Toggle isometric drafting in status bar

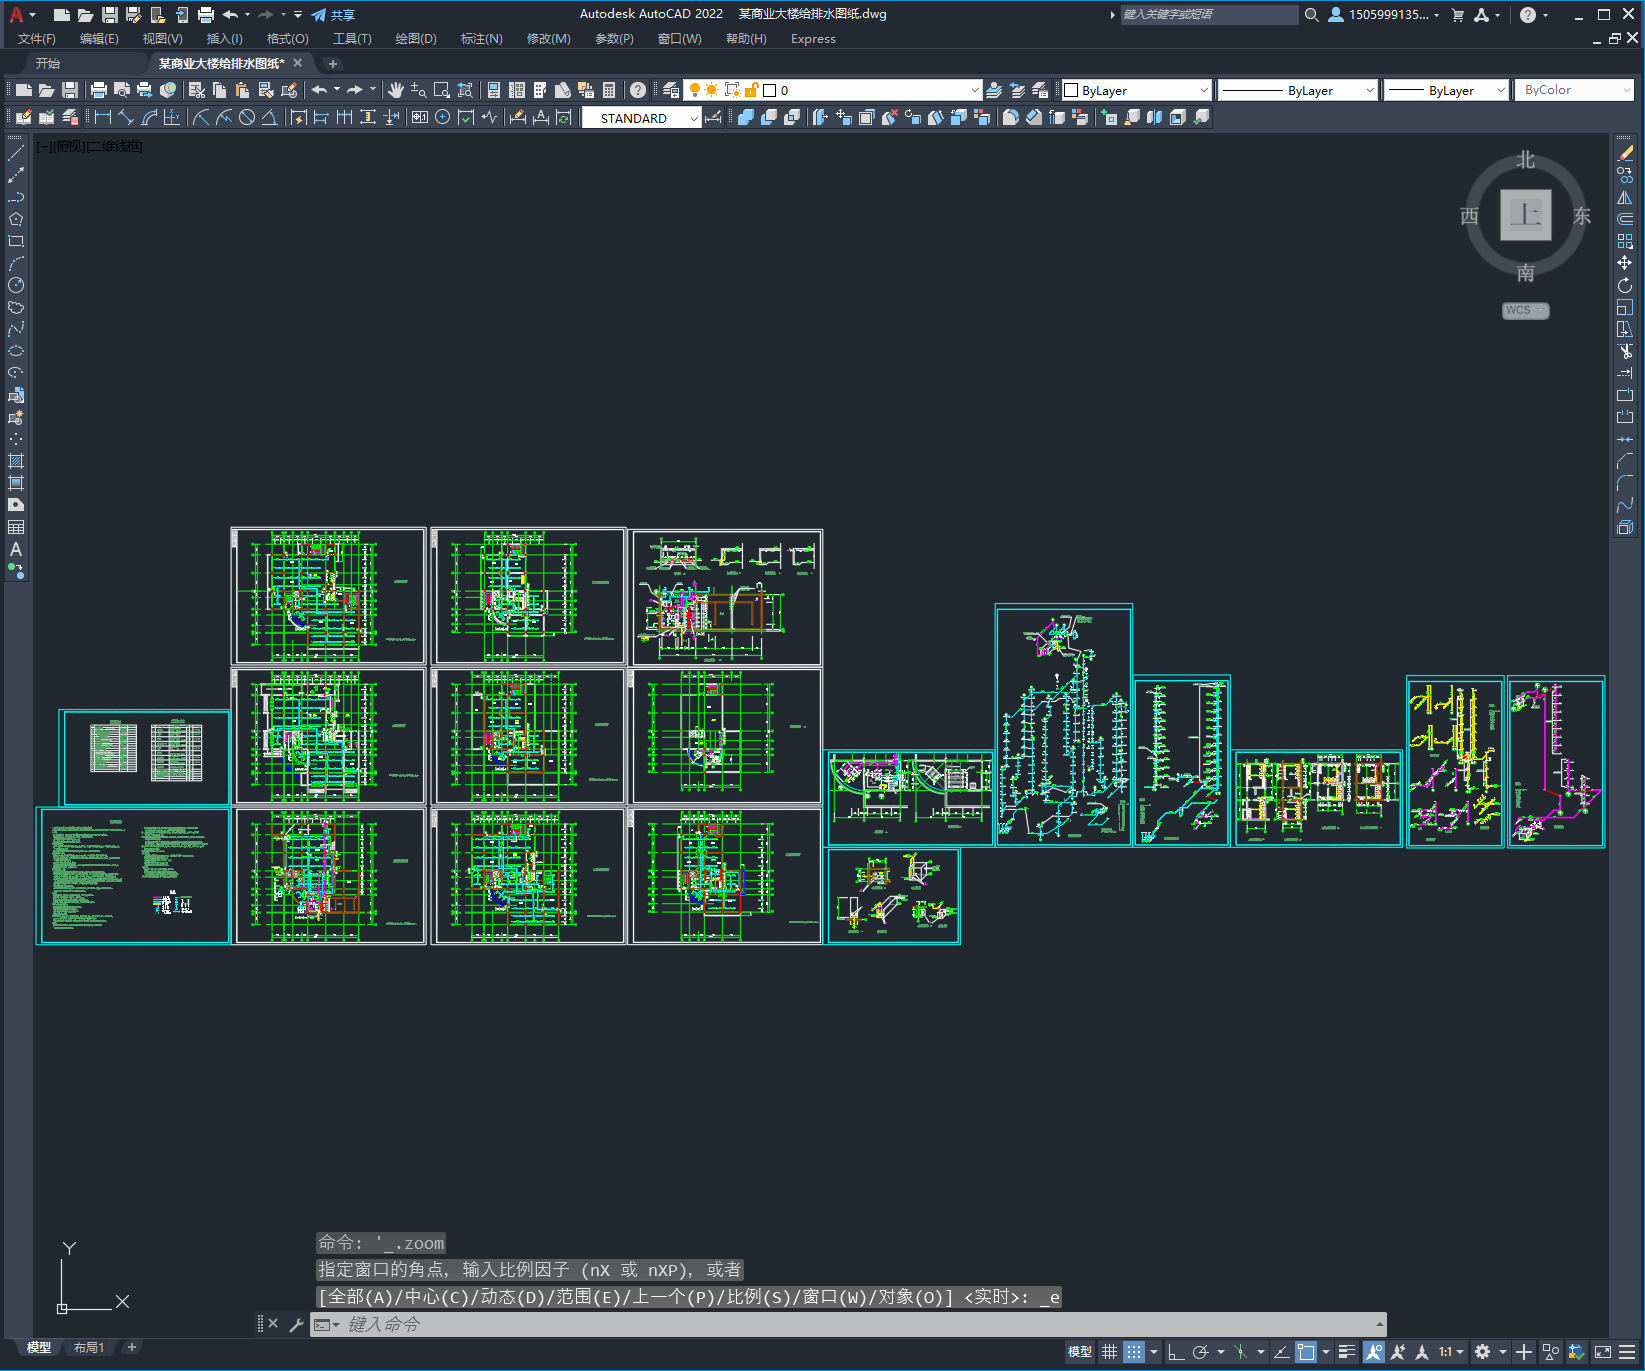click(x=1240, y=1352)
